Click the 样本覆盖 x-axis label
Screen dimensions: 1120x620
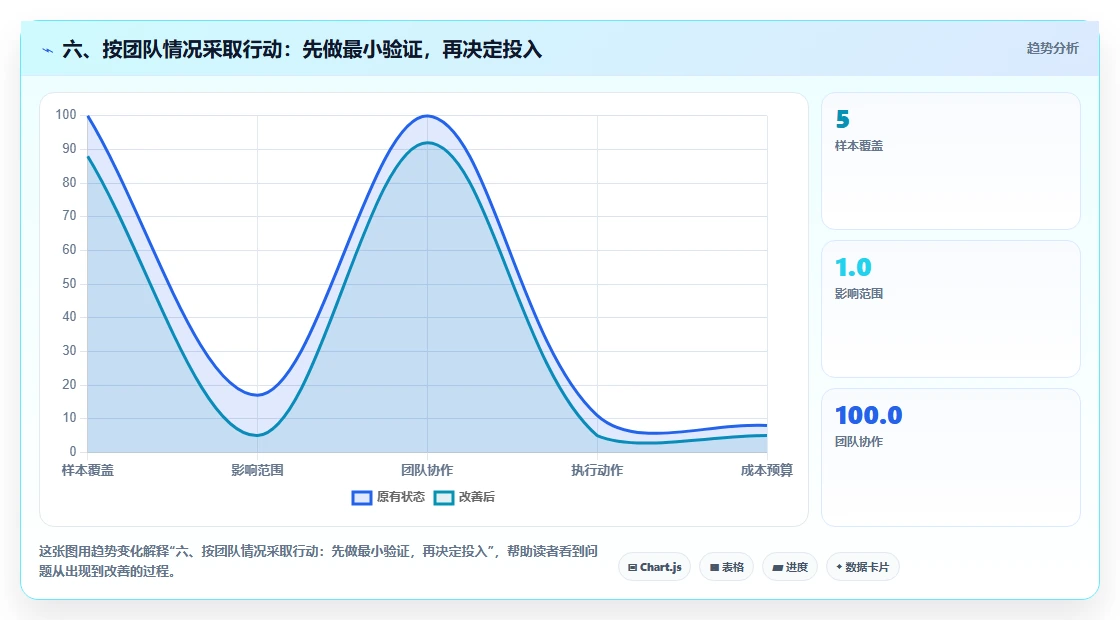click(87, 470)
